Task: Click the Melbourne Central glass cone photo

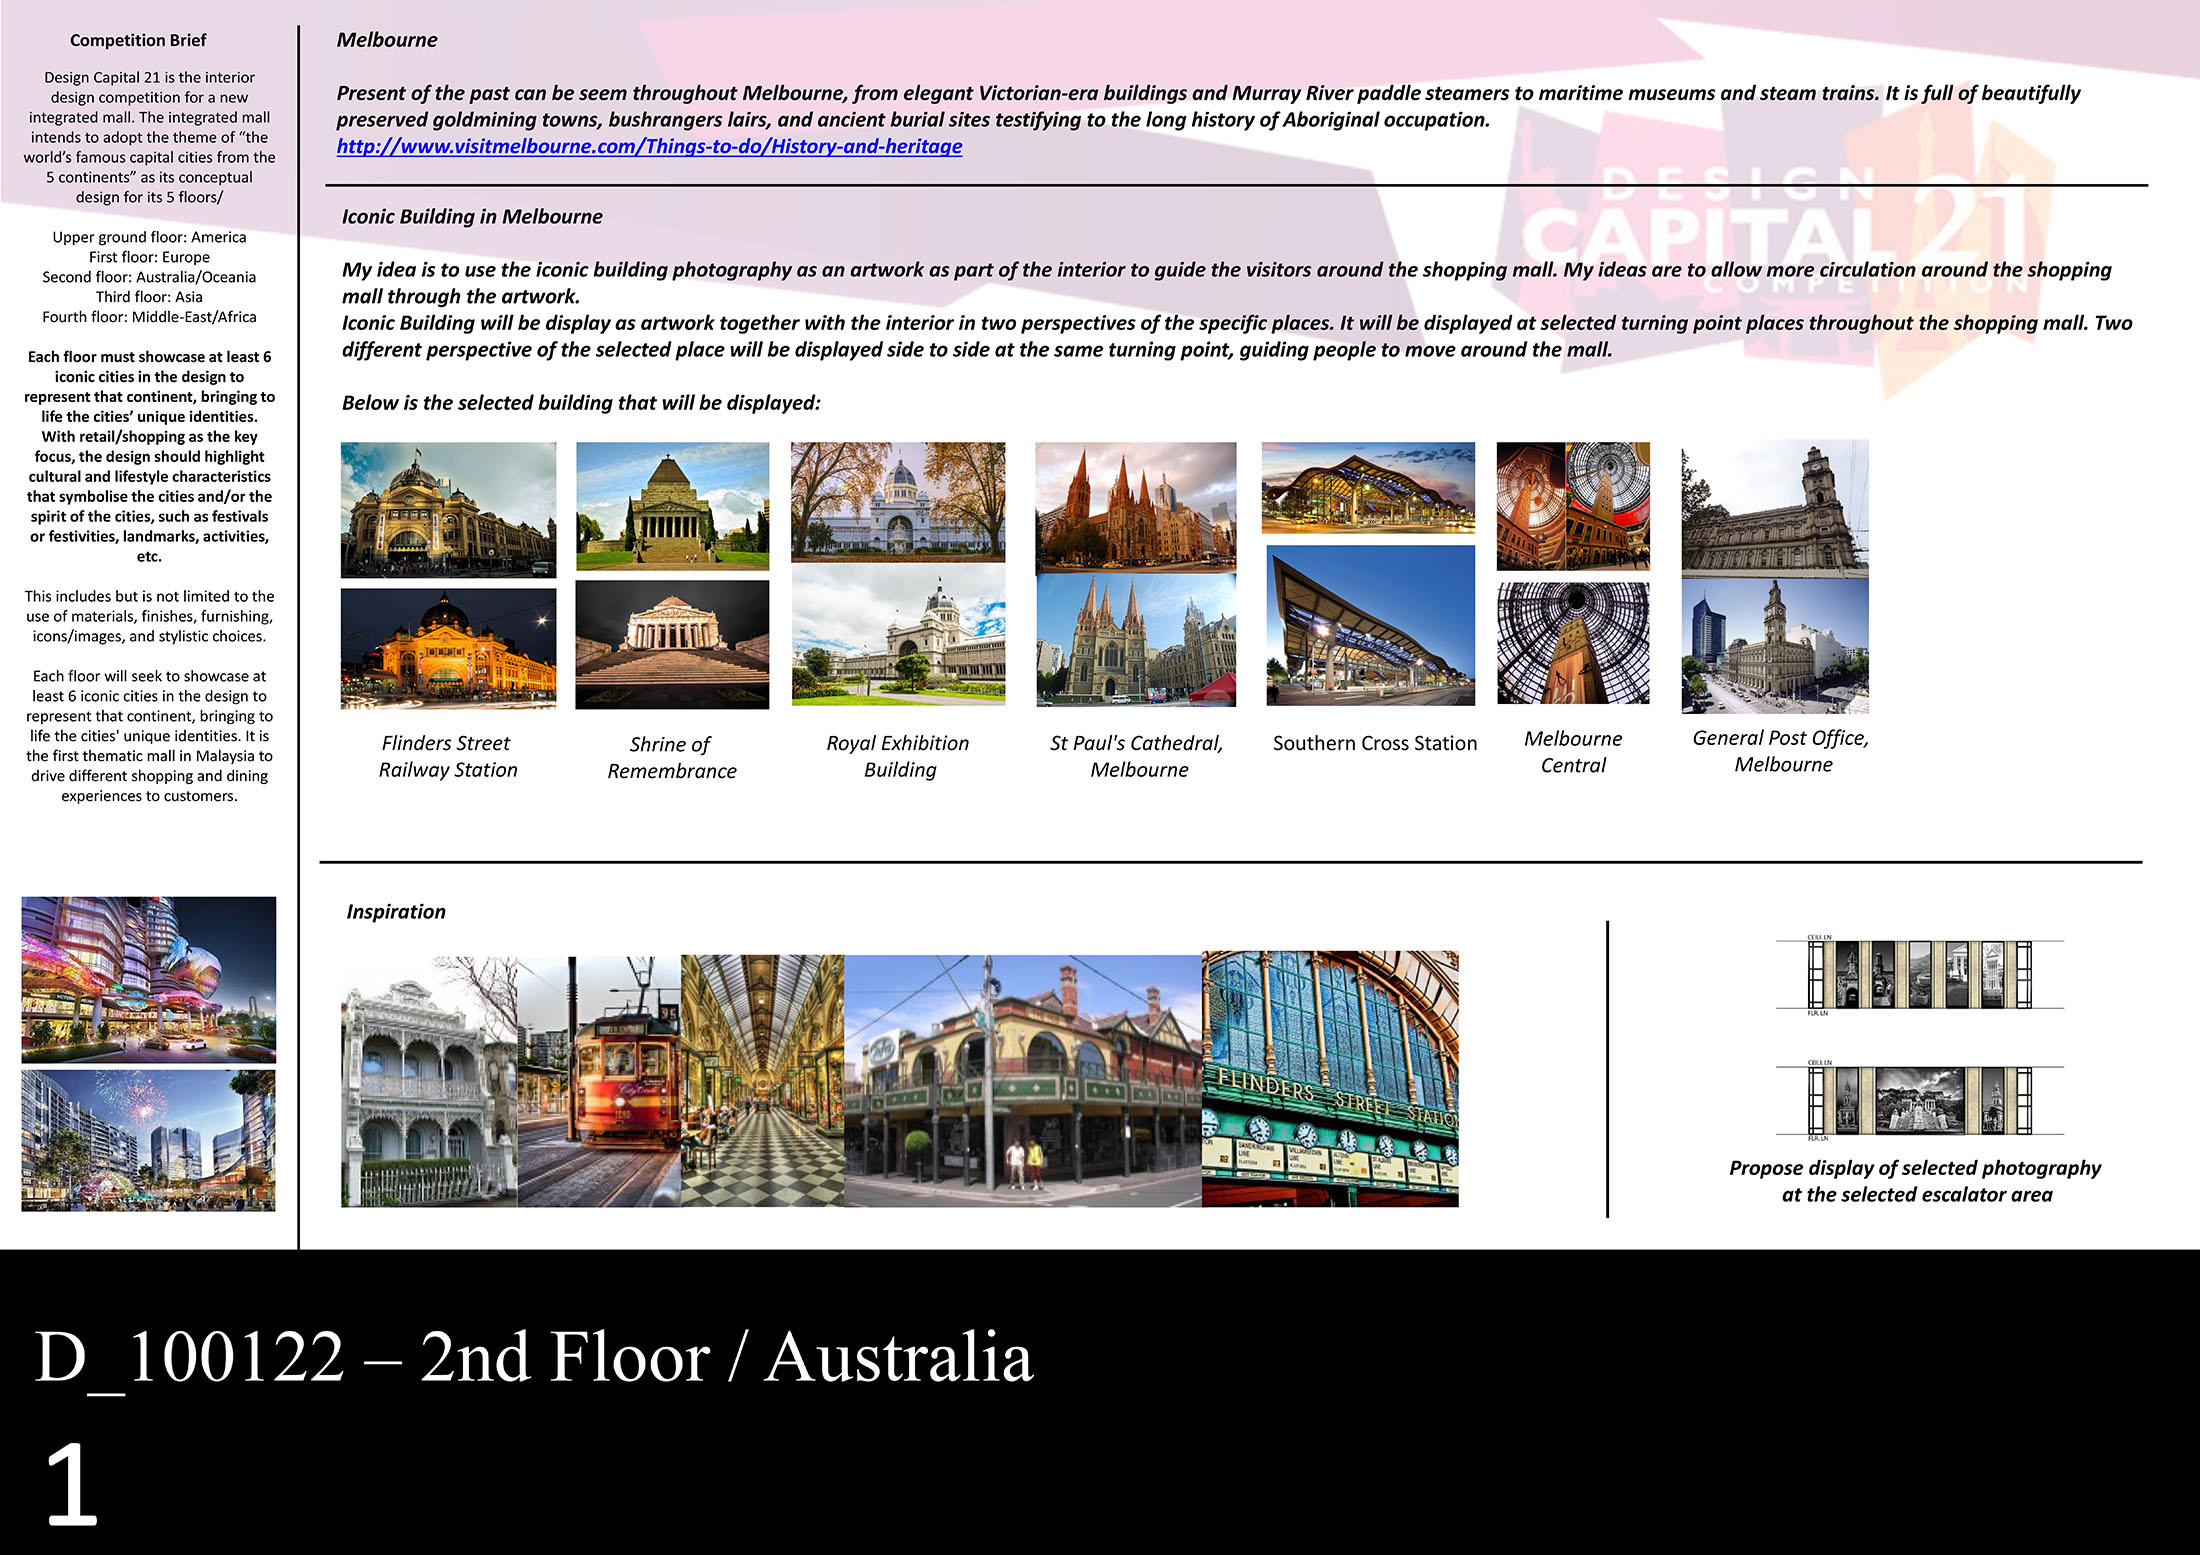Action: (x=1572, y=643)
